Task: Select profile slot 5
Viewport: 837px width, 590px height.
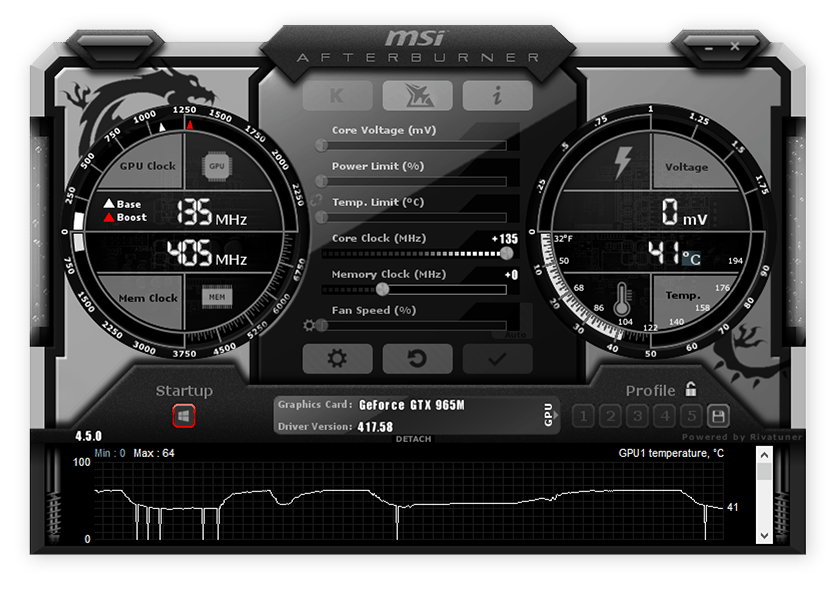Action: click(691, 416)
